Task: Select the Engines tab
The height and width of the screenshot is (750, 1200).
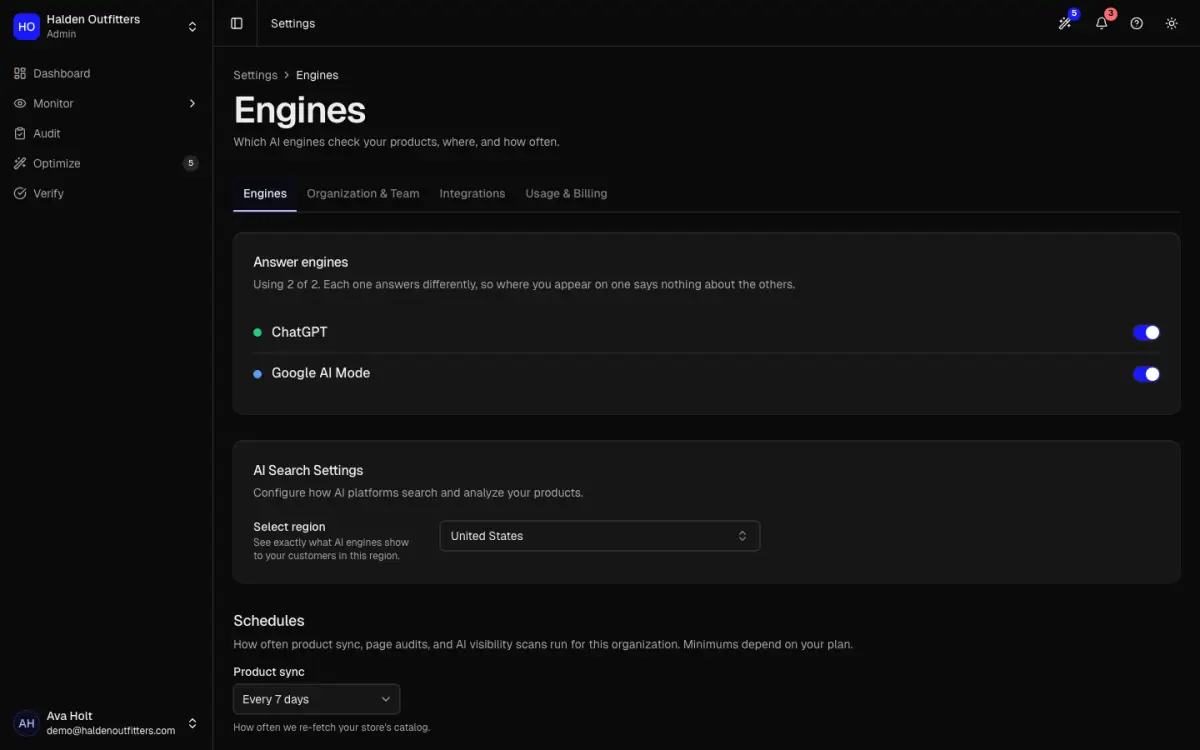Action: 265,193
